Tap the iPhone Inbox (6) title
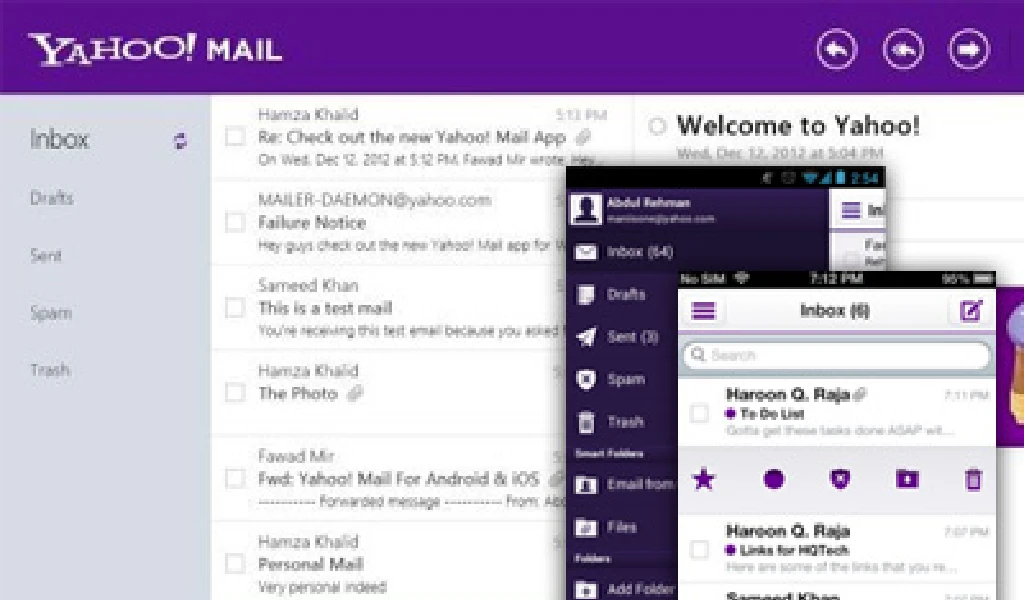This screenshot has height=600, width=1024. (835, 311)
